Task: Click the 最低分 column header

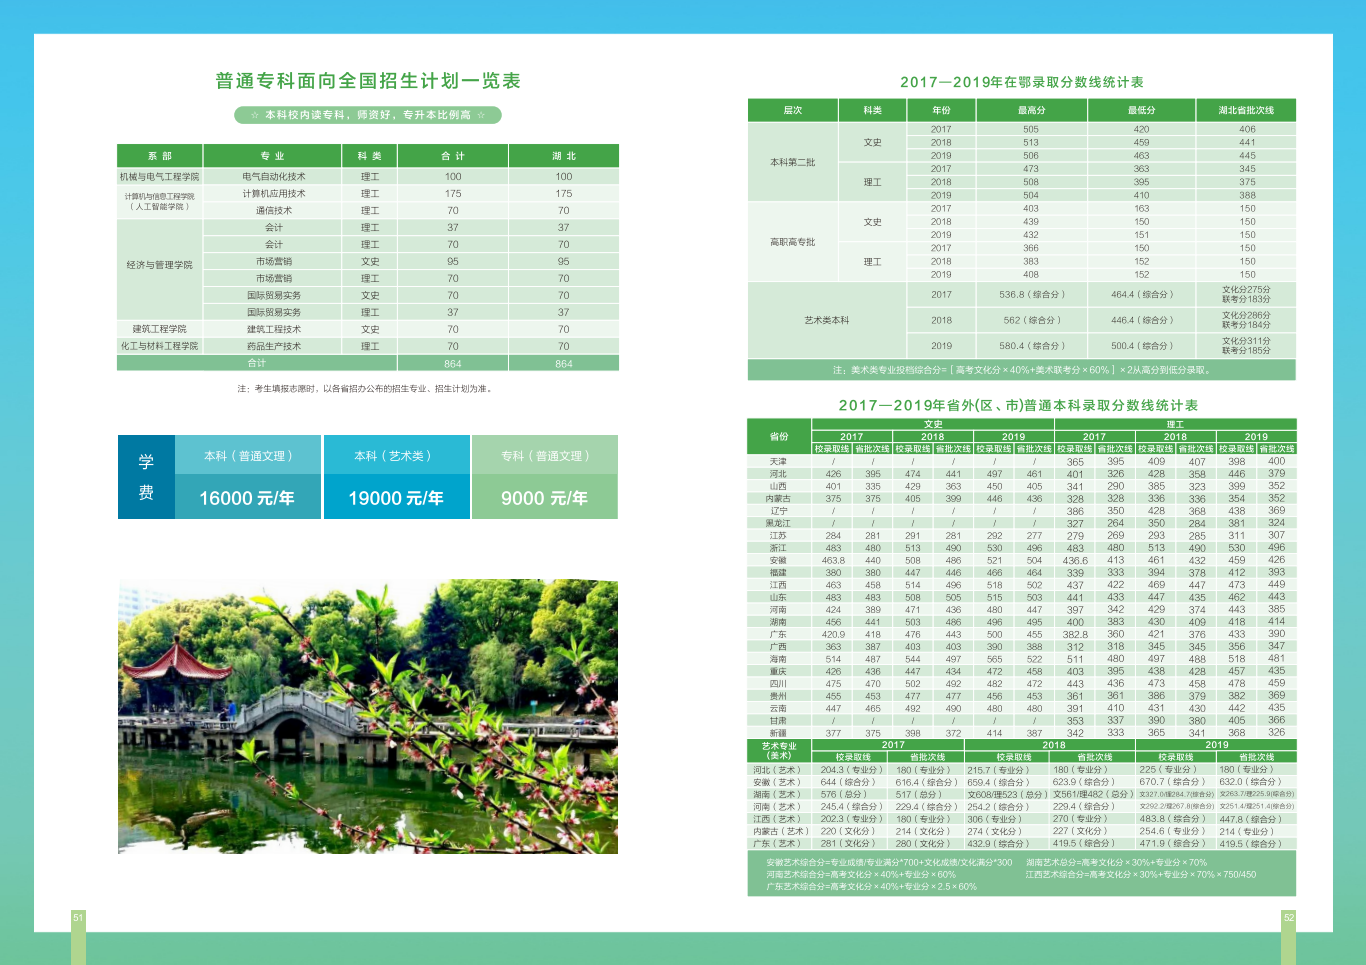Action: (x=1142, y=110)
